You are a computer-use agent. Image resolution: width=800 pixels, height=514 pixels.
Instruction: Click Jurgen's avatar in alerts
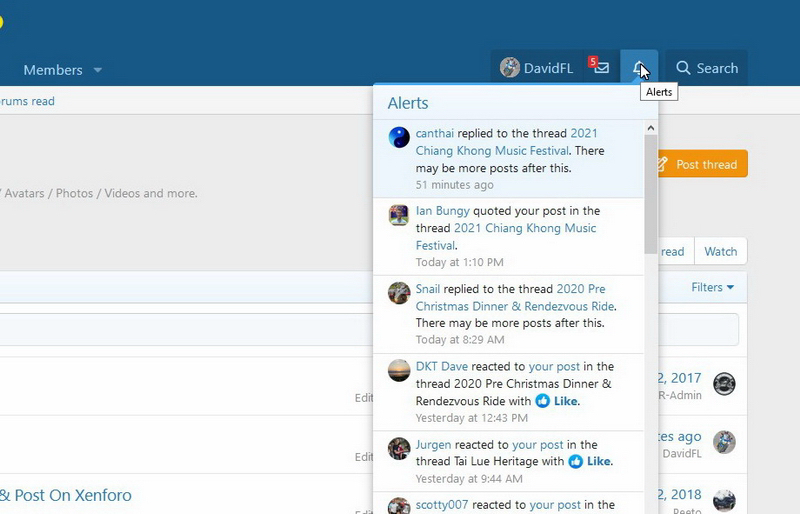coord(399,448)
